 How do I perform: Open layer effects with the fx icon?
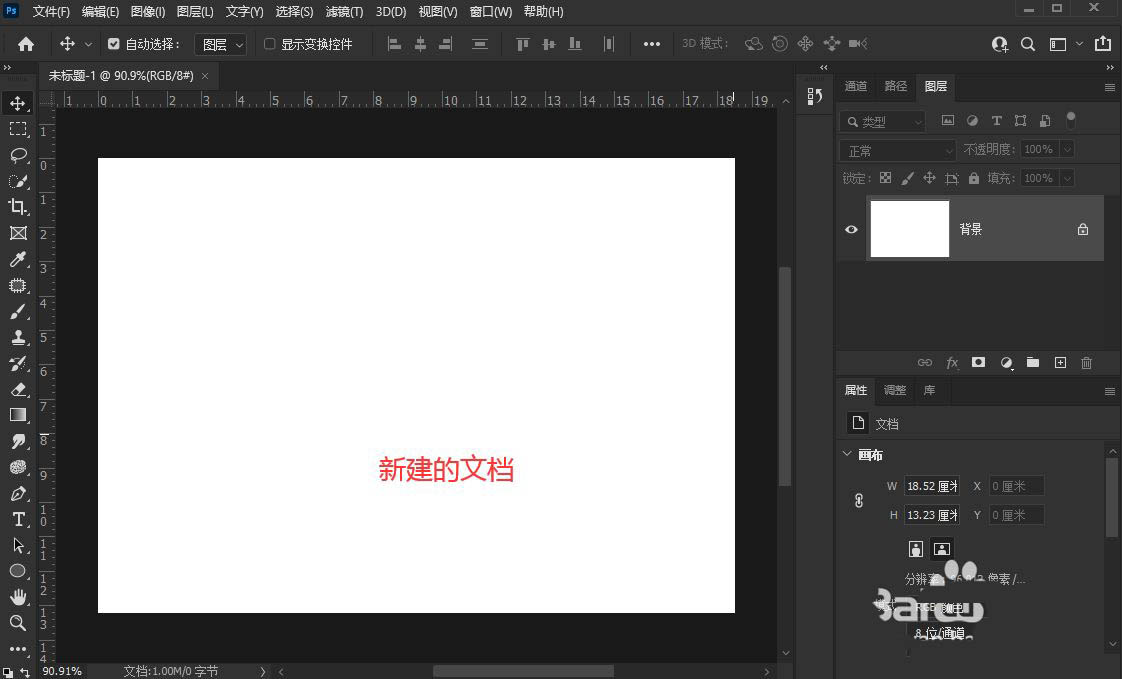[951, 362]
